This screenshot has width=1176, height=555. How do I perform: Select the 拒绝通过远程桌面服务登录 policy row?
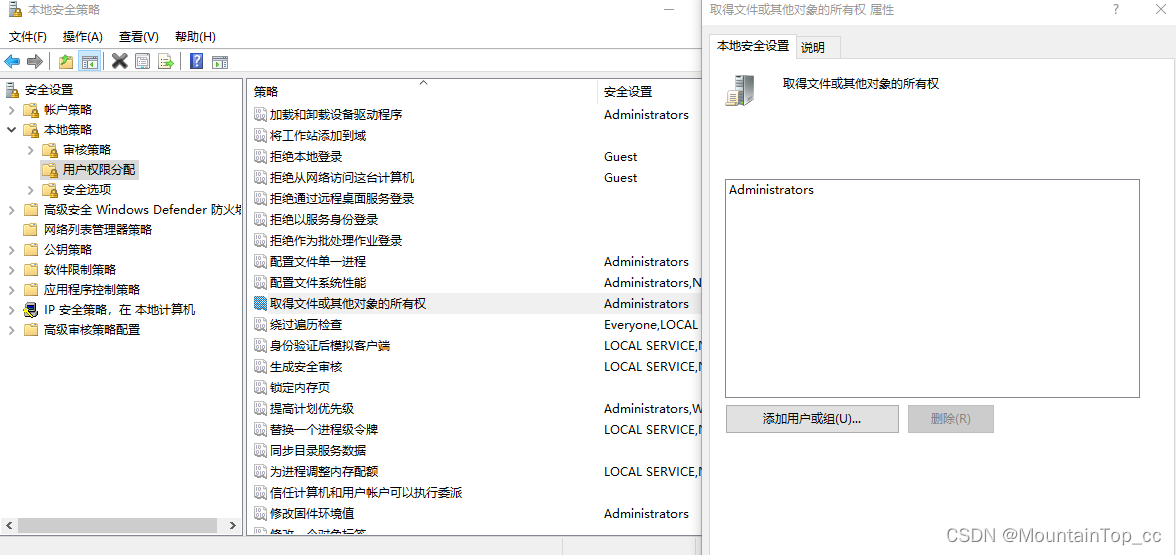[473, 199]
